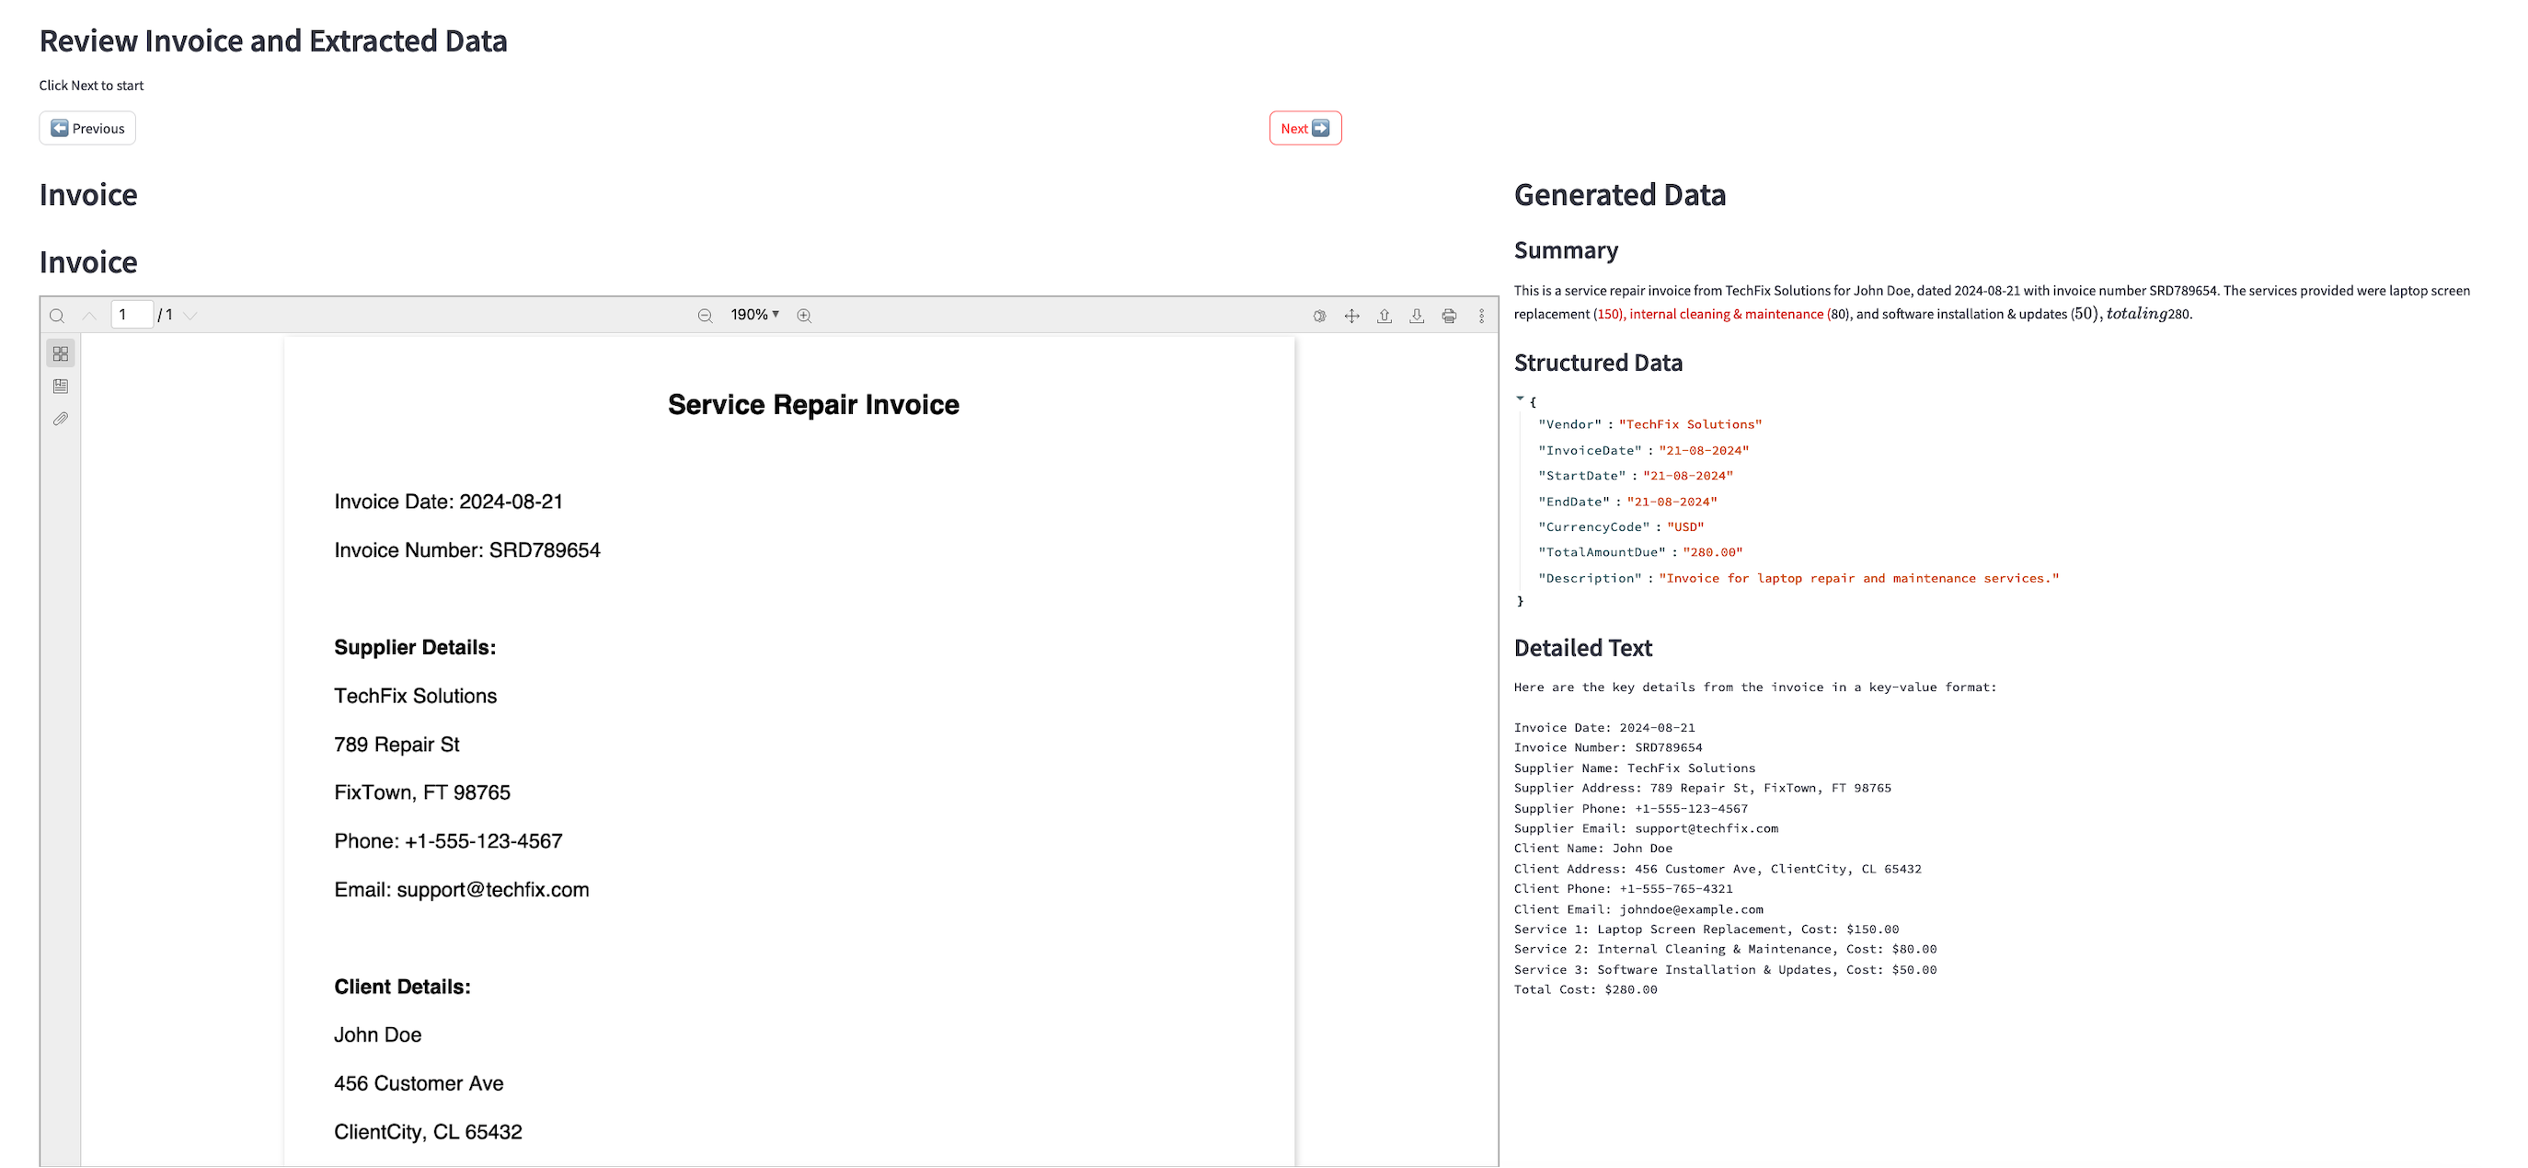Click the search icon in PDF toolbar
This screenshot has width=2528, height=1168.
click(x=57, y=315)
